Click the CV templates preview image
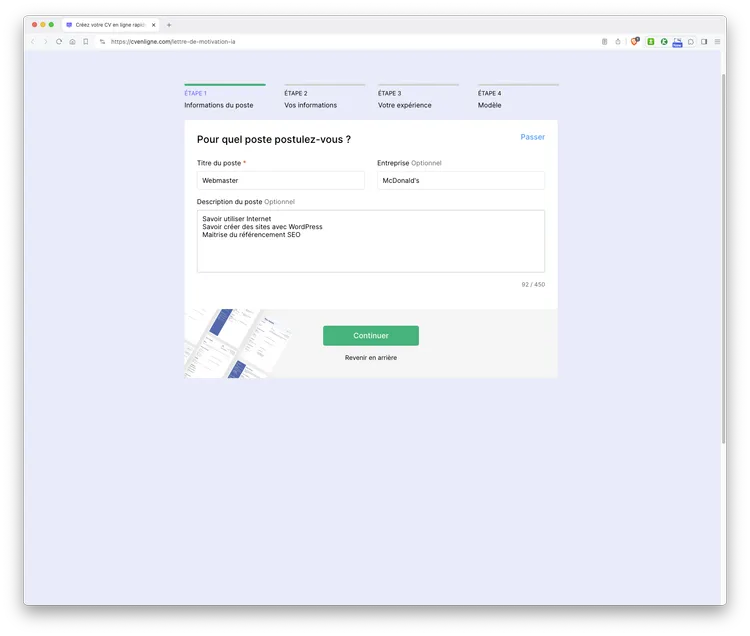 238,343
